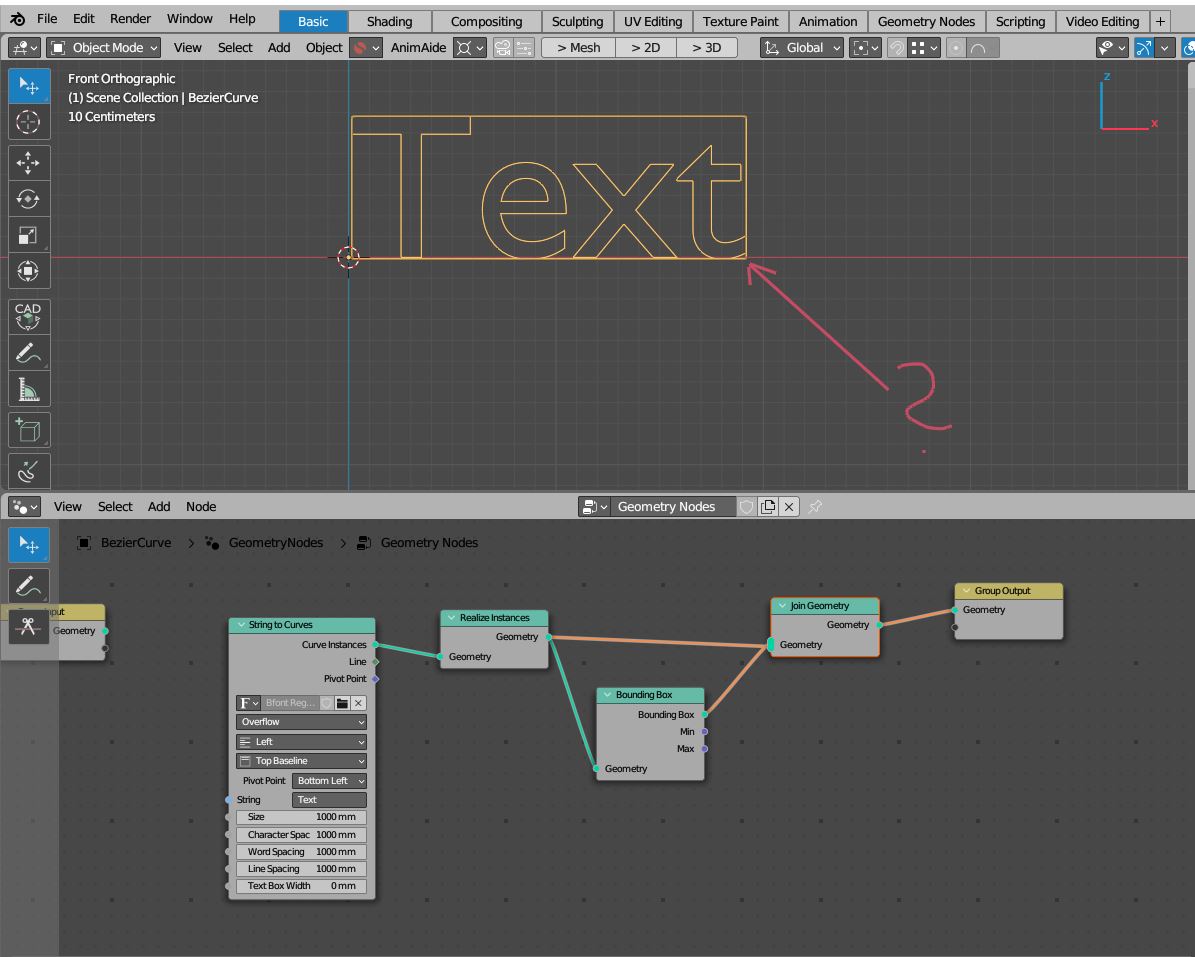Select the node editor Select Box tool
The image size is (1195, 957).
[29, 546]
